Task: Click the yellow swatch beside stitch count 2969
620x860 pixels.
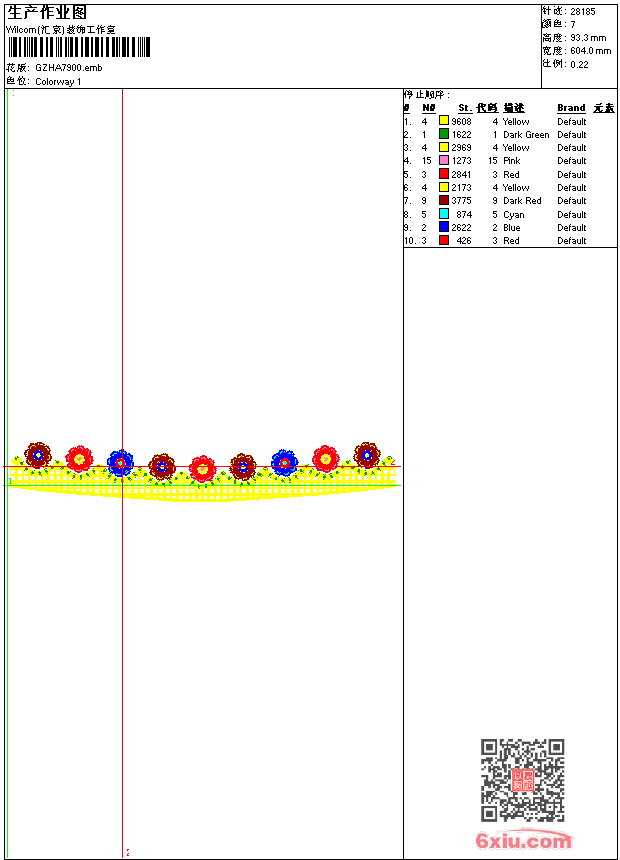Action: pos(444,147)
